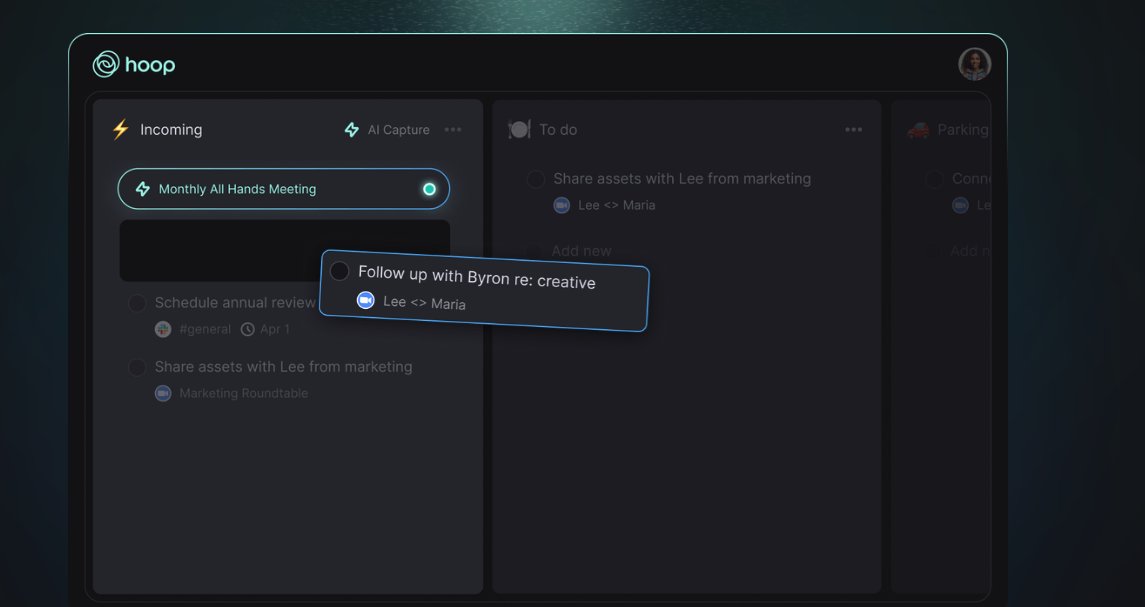The width and height of the screenshot is (1145, 607).
Task: Check off the first Parking column task
Action: [x=935, y=179]
